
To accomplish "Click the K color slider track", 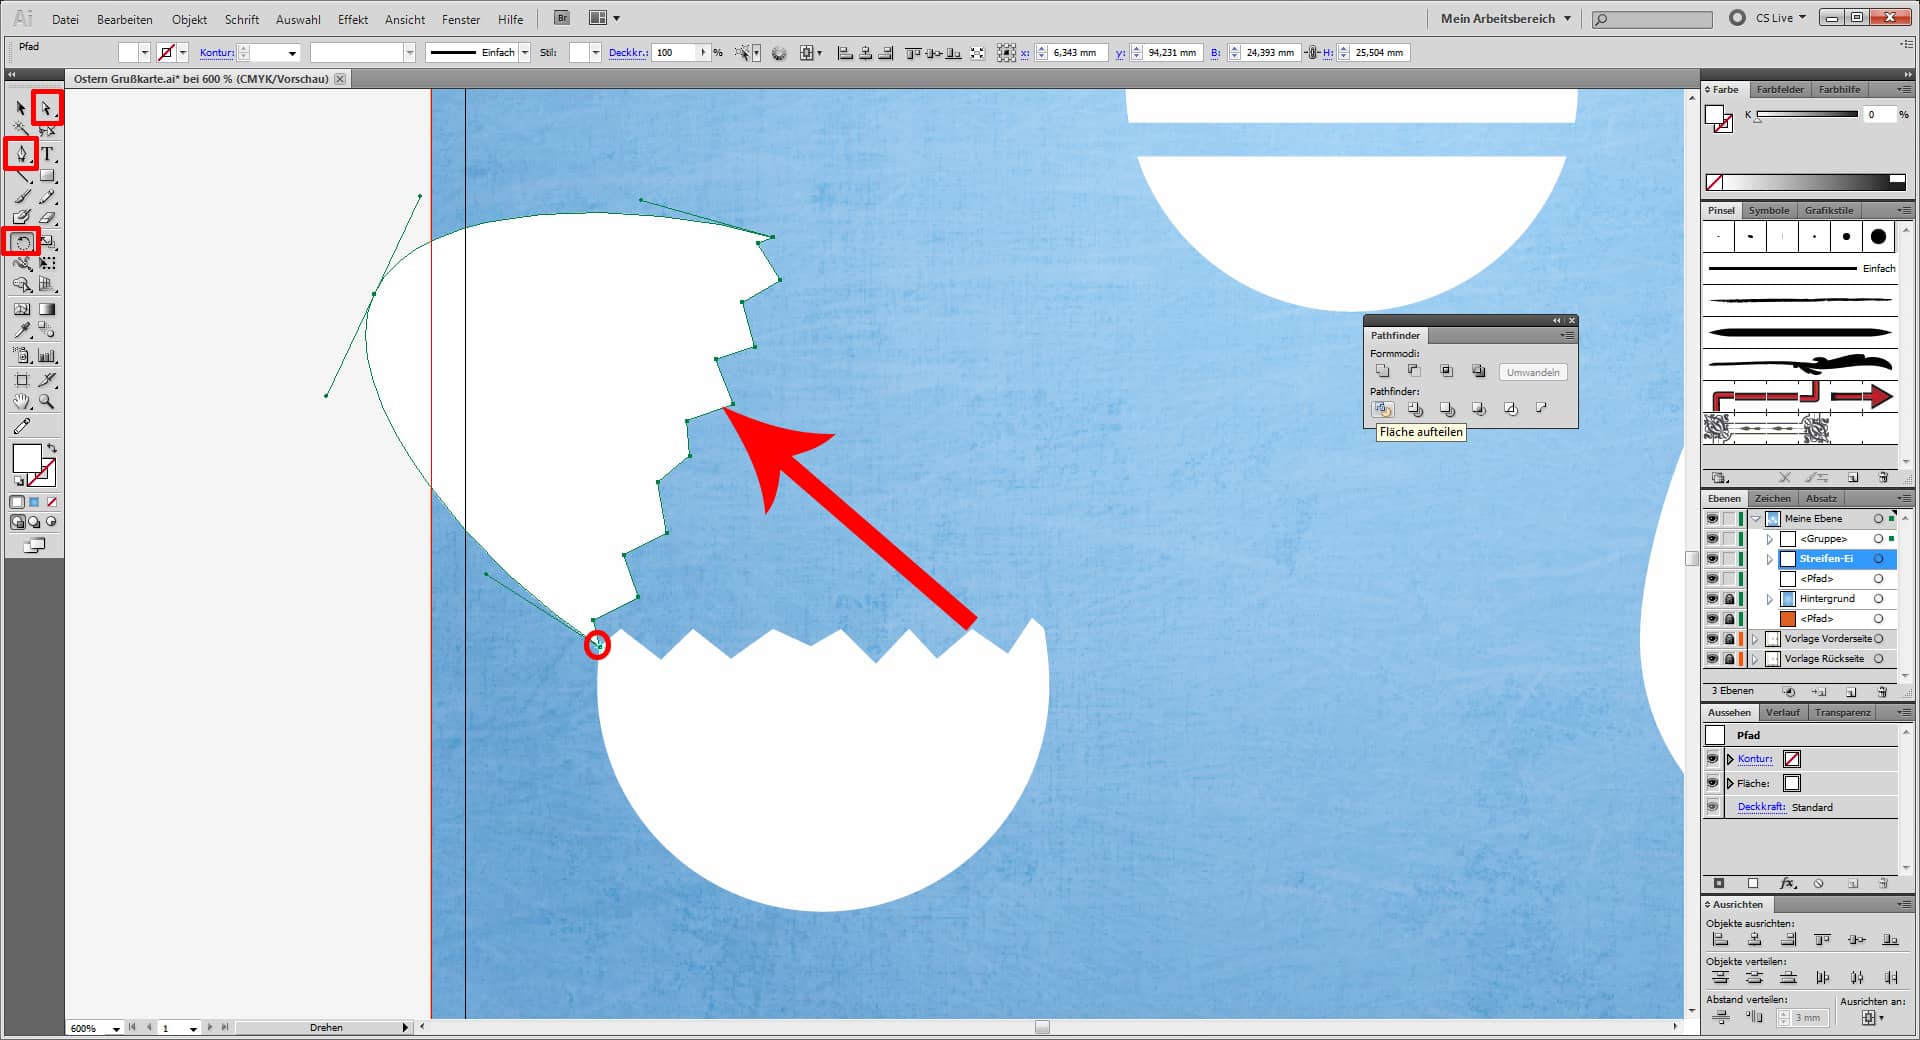I will tap(1806, 115).
